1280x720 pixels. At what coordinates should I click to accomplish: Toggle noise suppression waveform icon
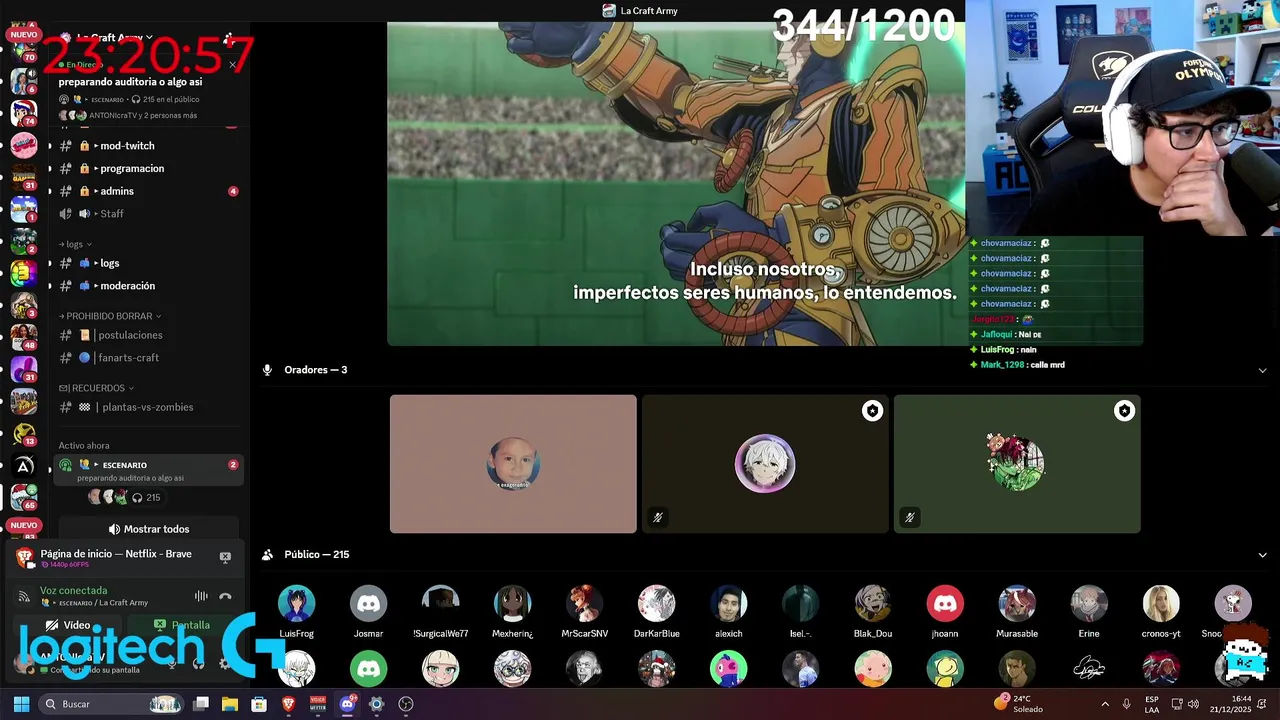point(201,596)
